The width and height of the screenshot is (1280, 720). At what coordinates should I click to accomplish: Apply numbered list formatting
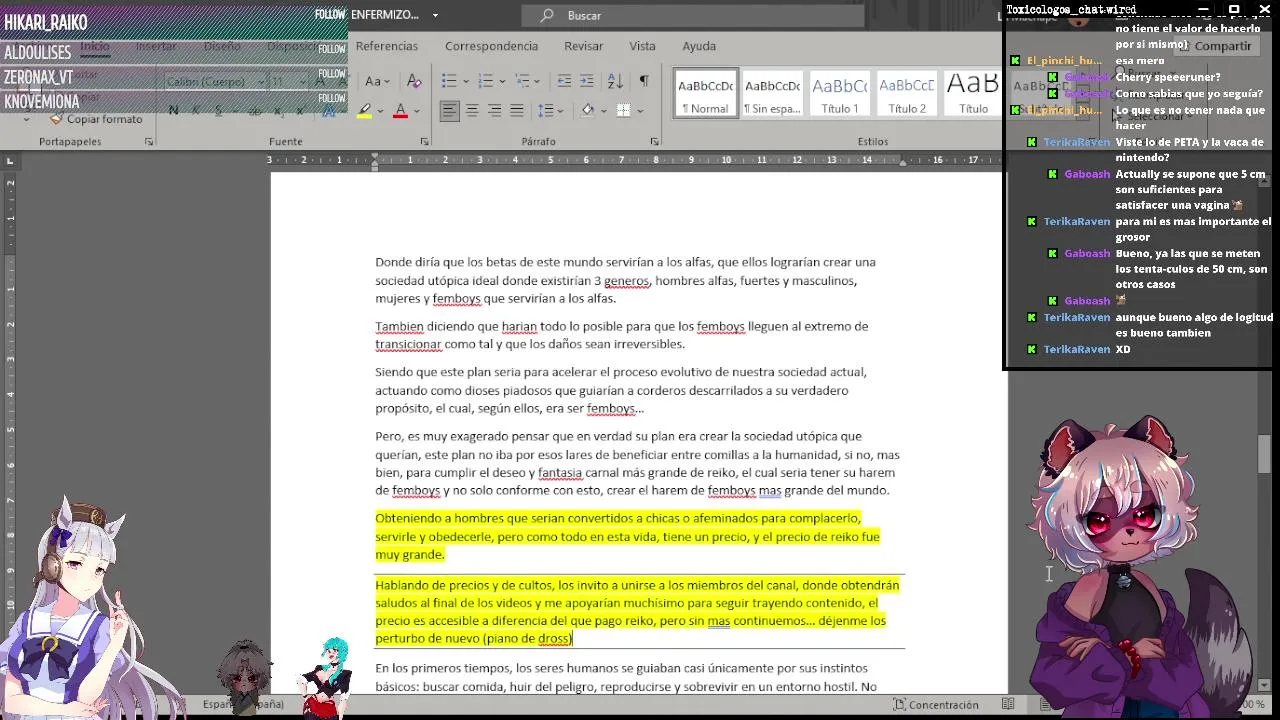pyautogui.click(x=485, y=81)
